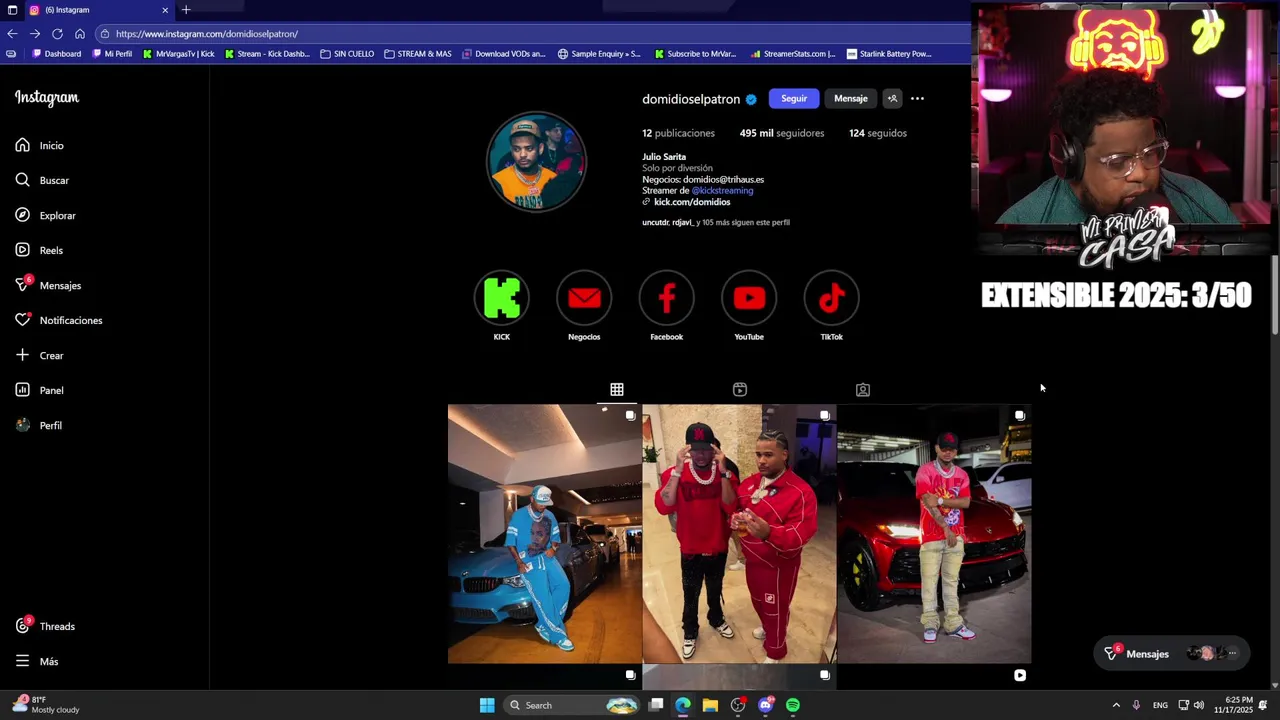Open Panel dashboard in sidebar
The height and width of the screenshot is (720, 1280).
tap(39, 391)
